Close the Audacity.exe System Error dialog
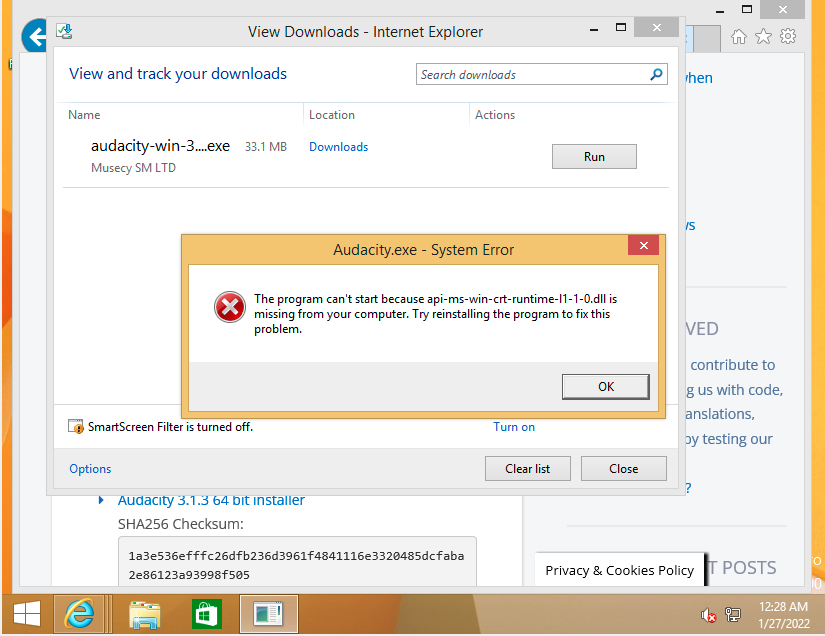 click(x=643, y=246)
